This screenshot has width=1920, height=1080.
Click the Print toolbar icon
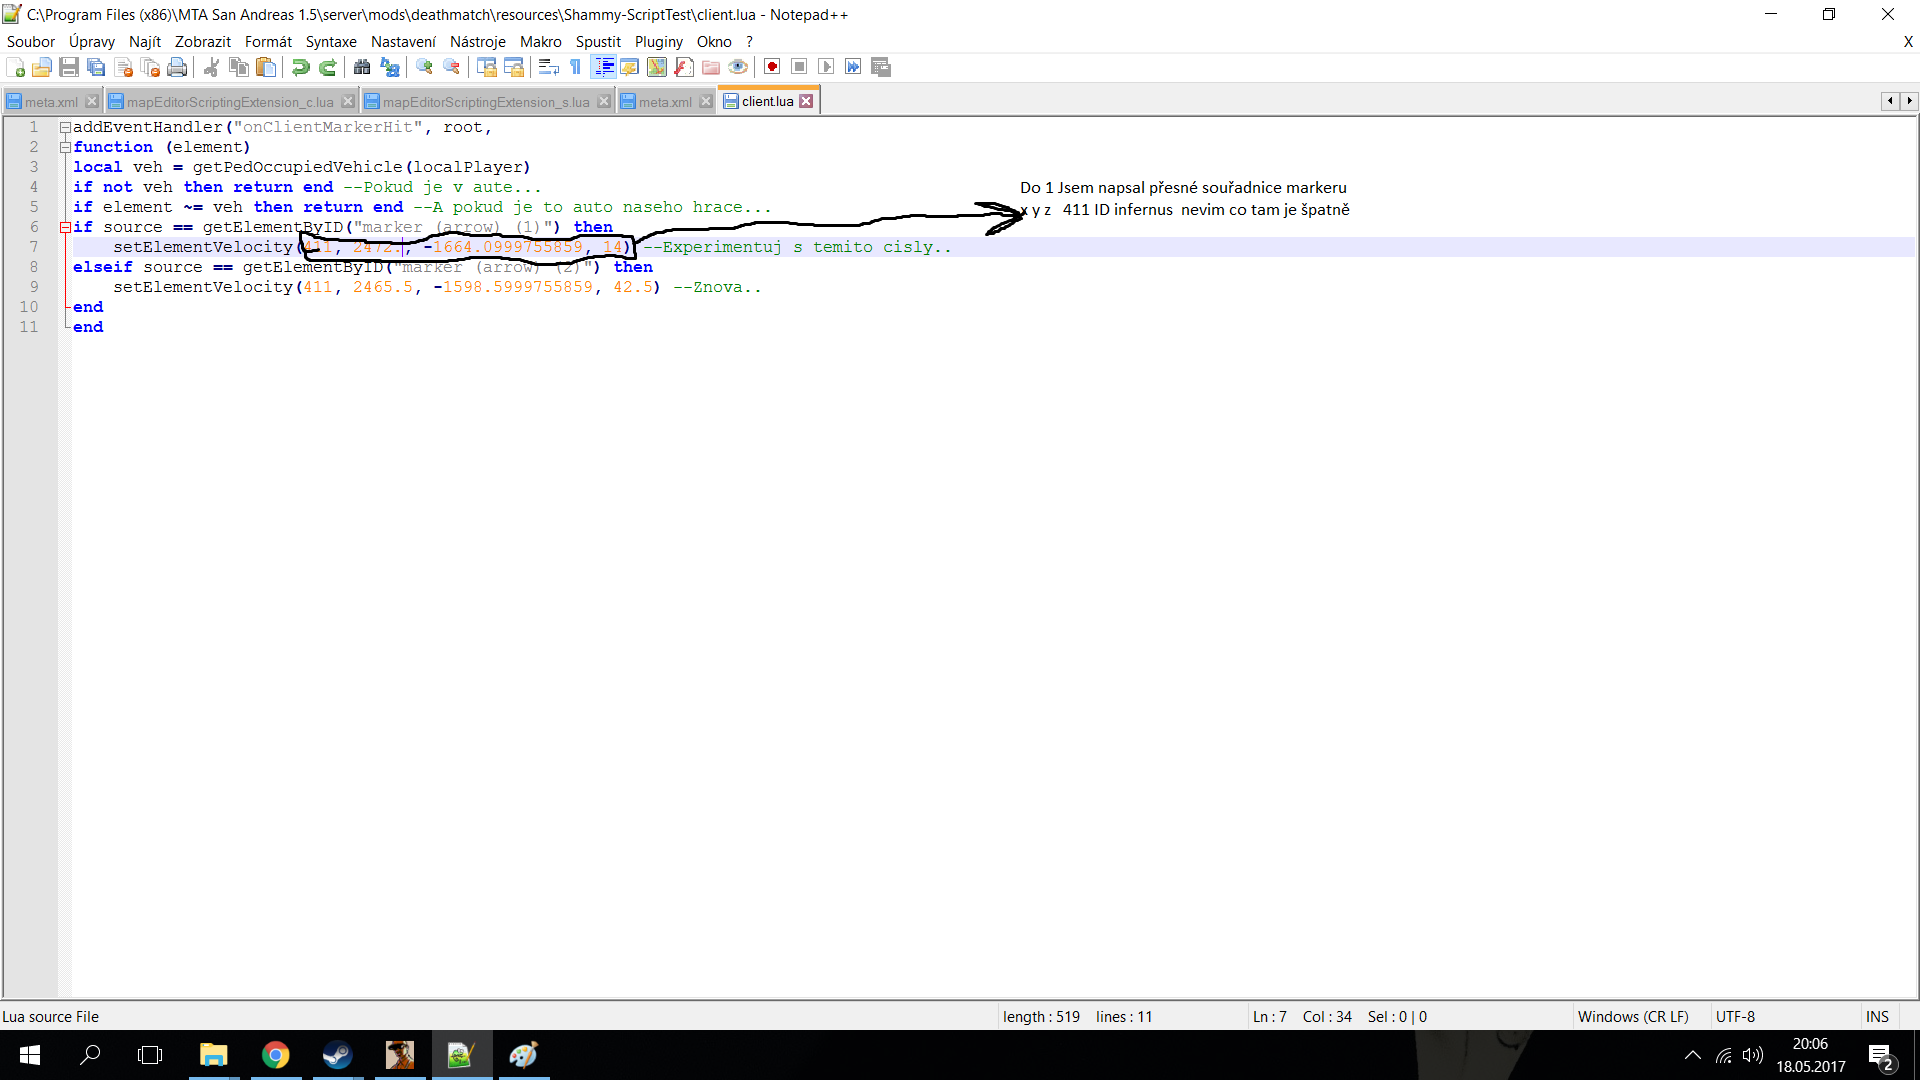coord(177,67)
